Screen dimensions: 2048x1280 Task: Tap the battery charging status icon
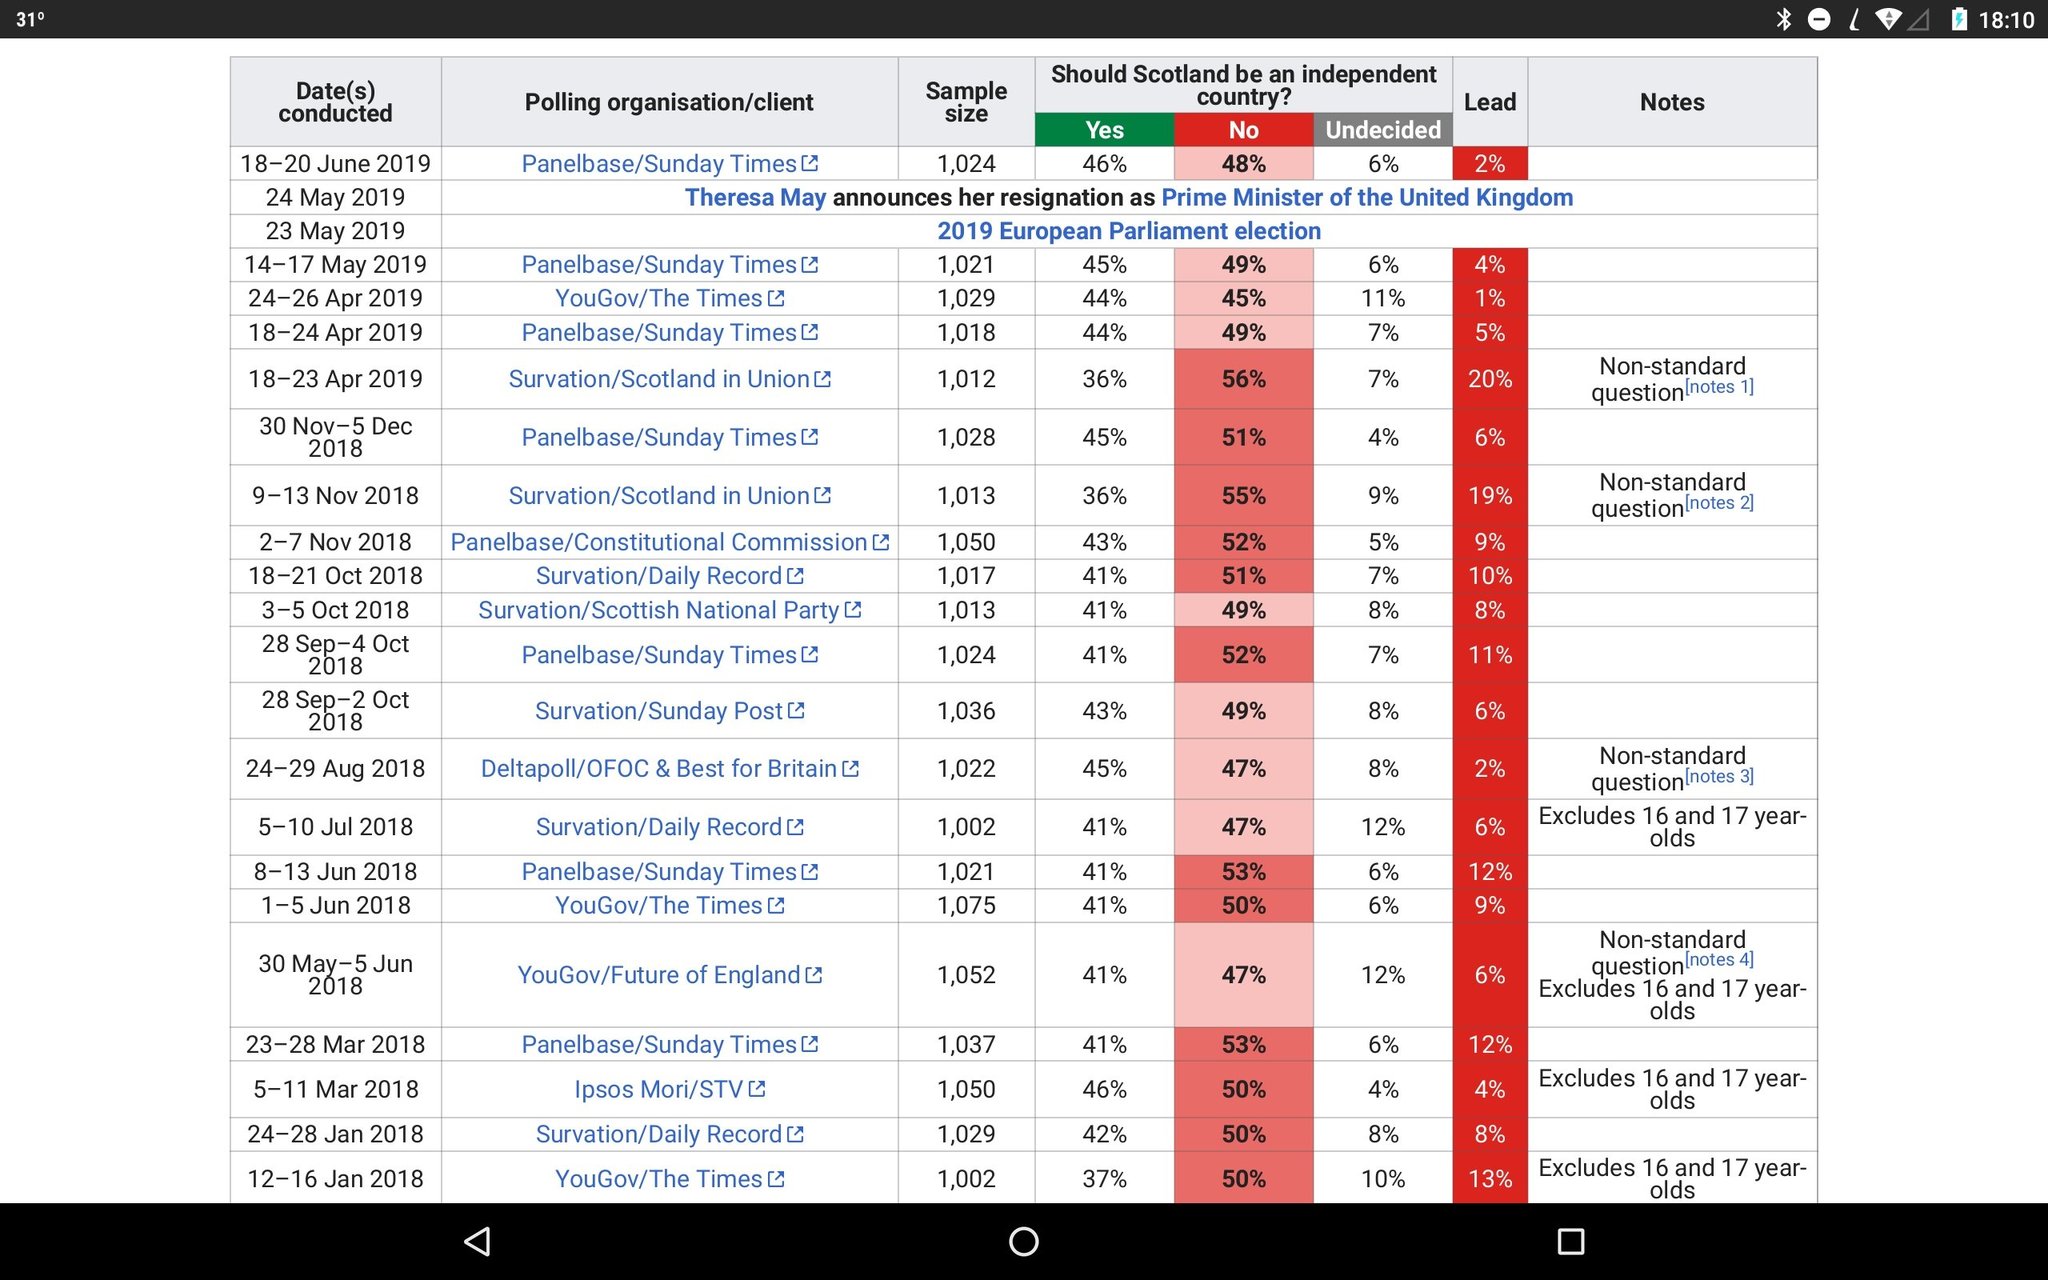tap(1958, 19)
